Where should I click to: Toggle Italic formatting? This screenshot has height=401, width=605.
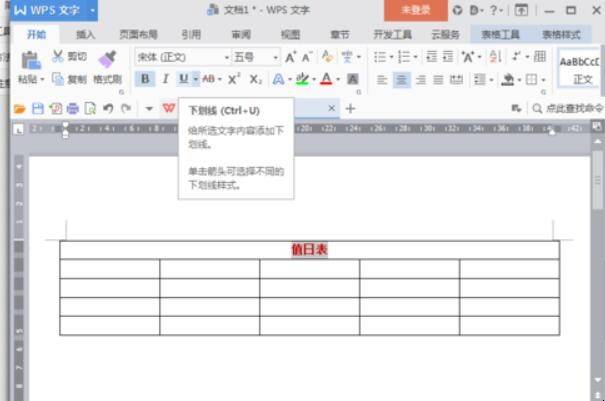(x=166, y=79)
